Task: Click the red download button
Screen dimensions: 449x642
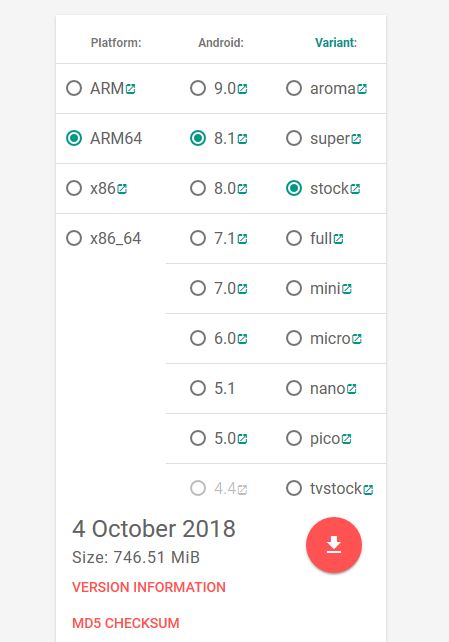Action: tap(334, 545)
